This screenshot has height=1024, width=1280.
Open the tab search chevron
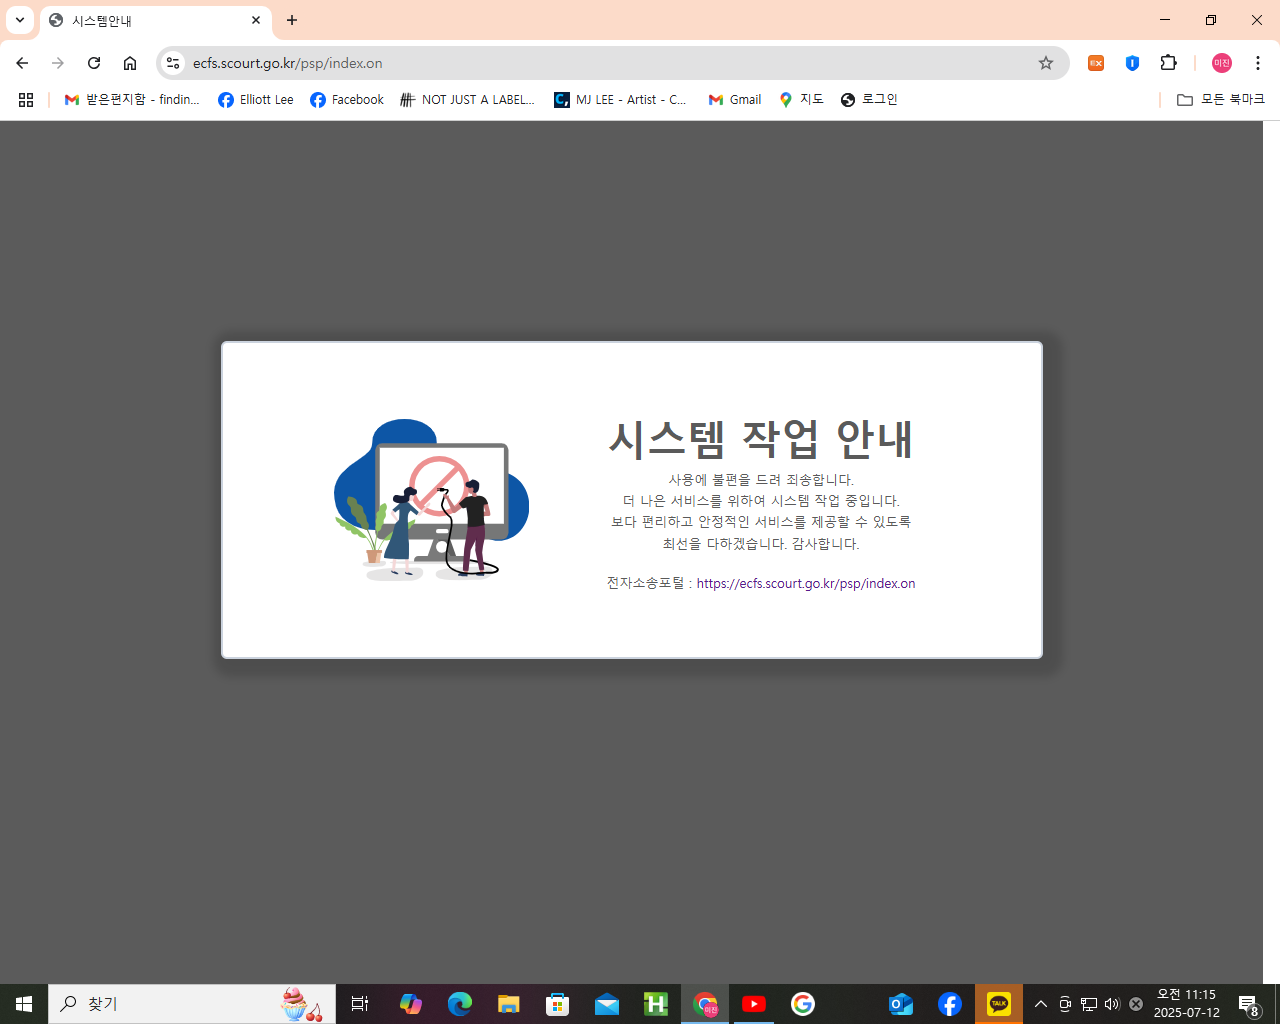(x=19, y=20)
